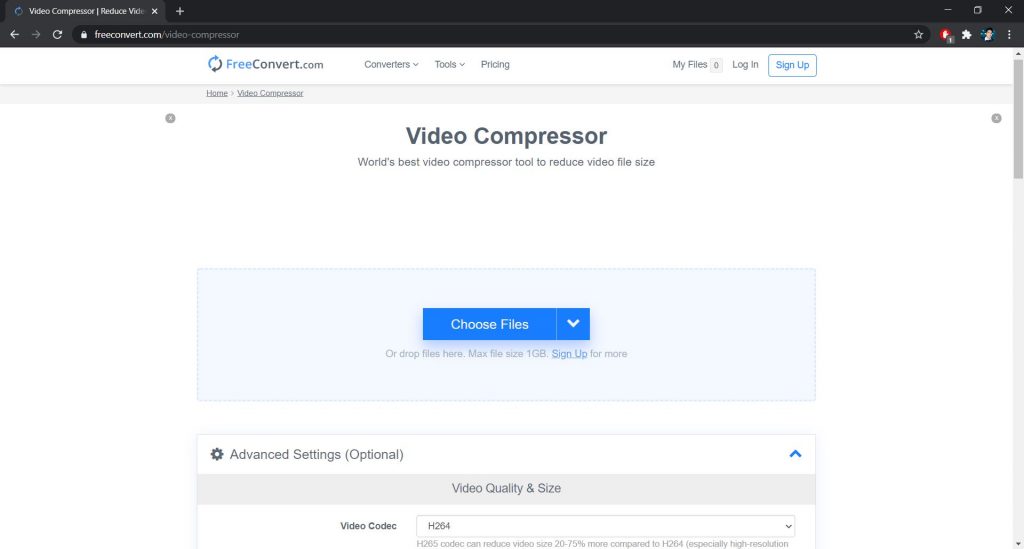The height and width of the screenshot is (549, 1024).
Task: Bookmark this page with star icon
Action: click(918, 34)
